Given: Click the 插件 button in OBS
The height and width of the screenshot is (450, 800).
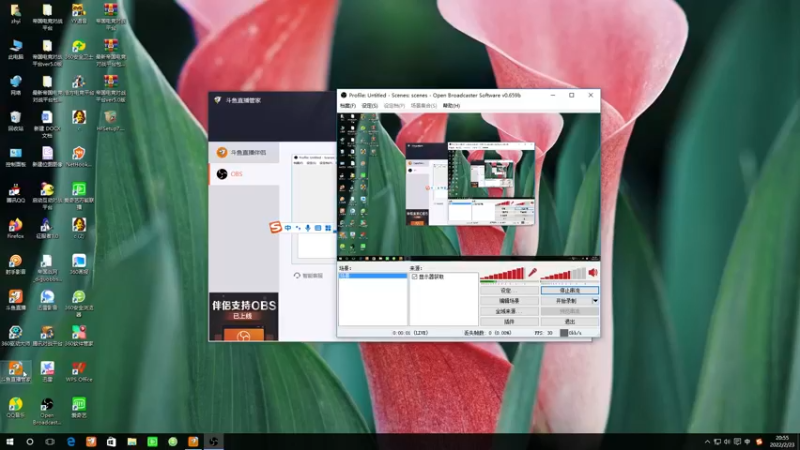Looking at the screenshot, I should [509, 322].
